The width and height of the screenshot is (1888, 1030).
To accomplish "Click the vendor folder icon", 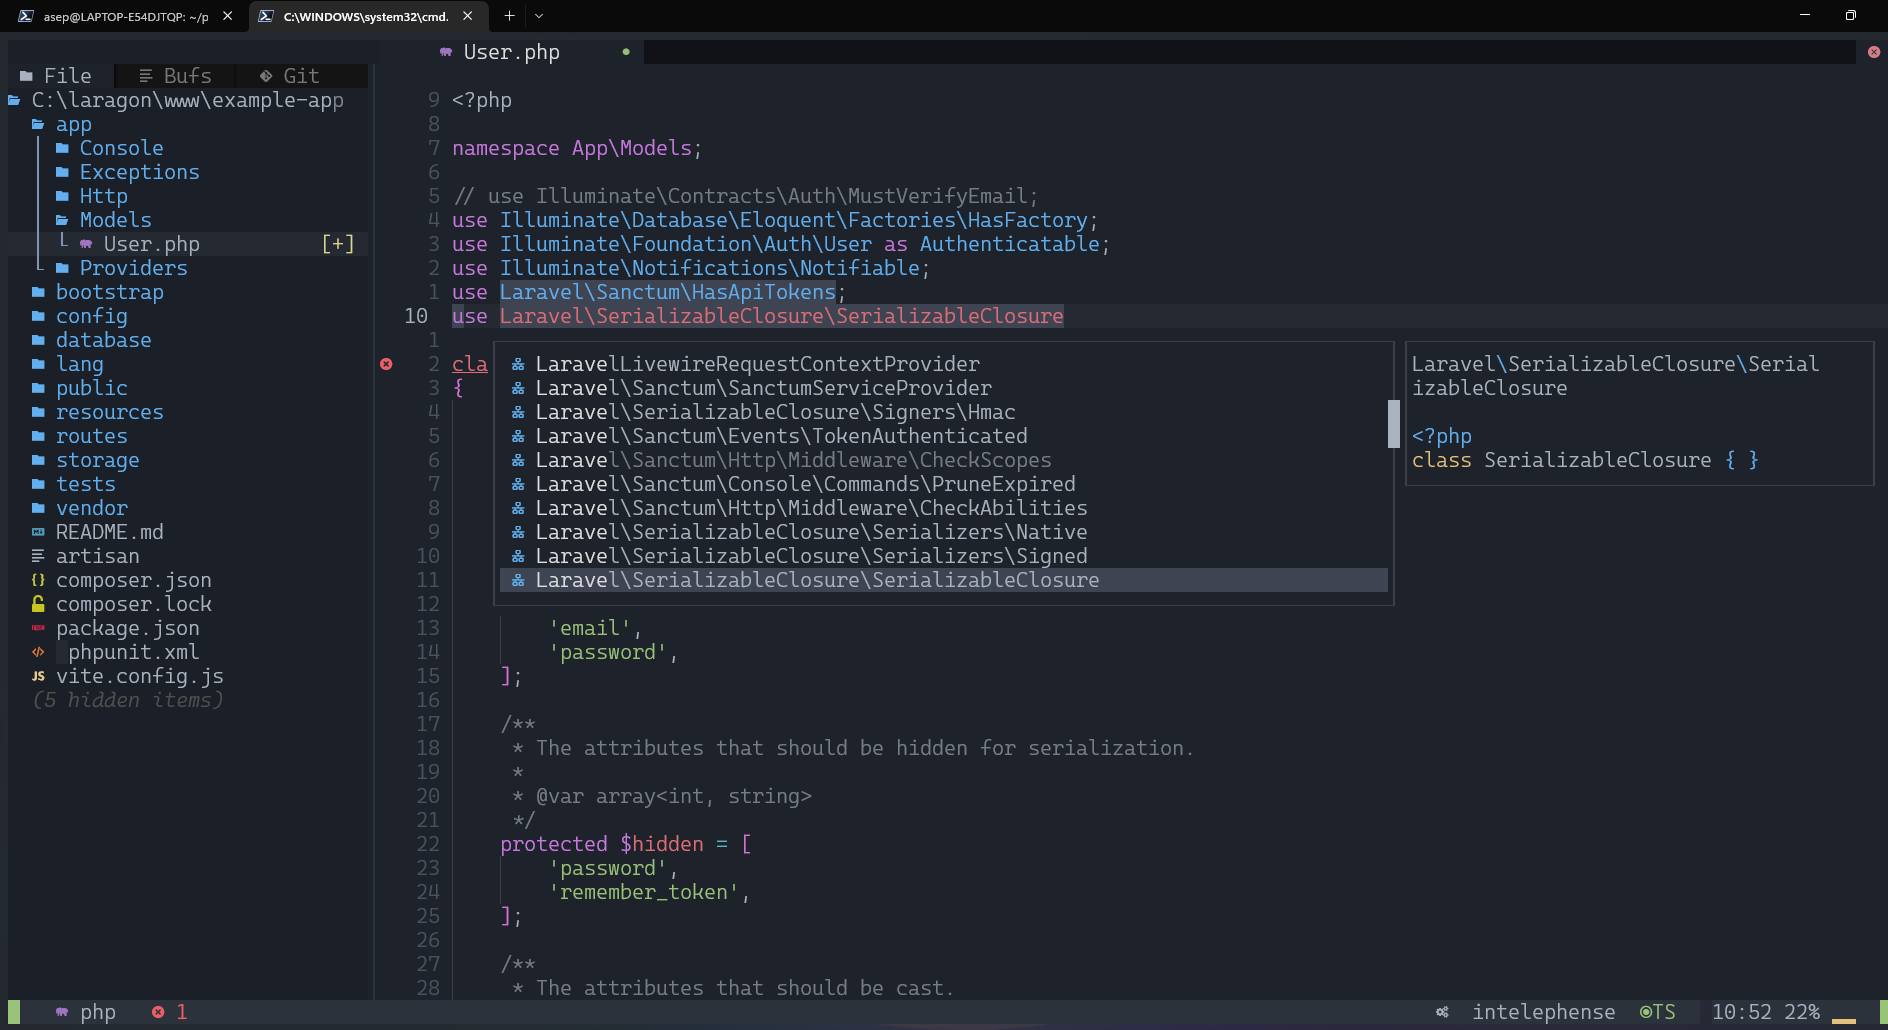I will (x=38, y=508).
